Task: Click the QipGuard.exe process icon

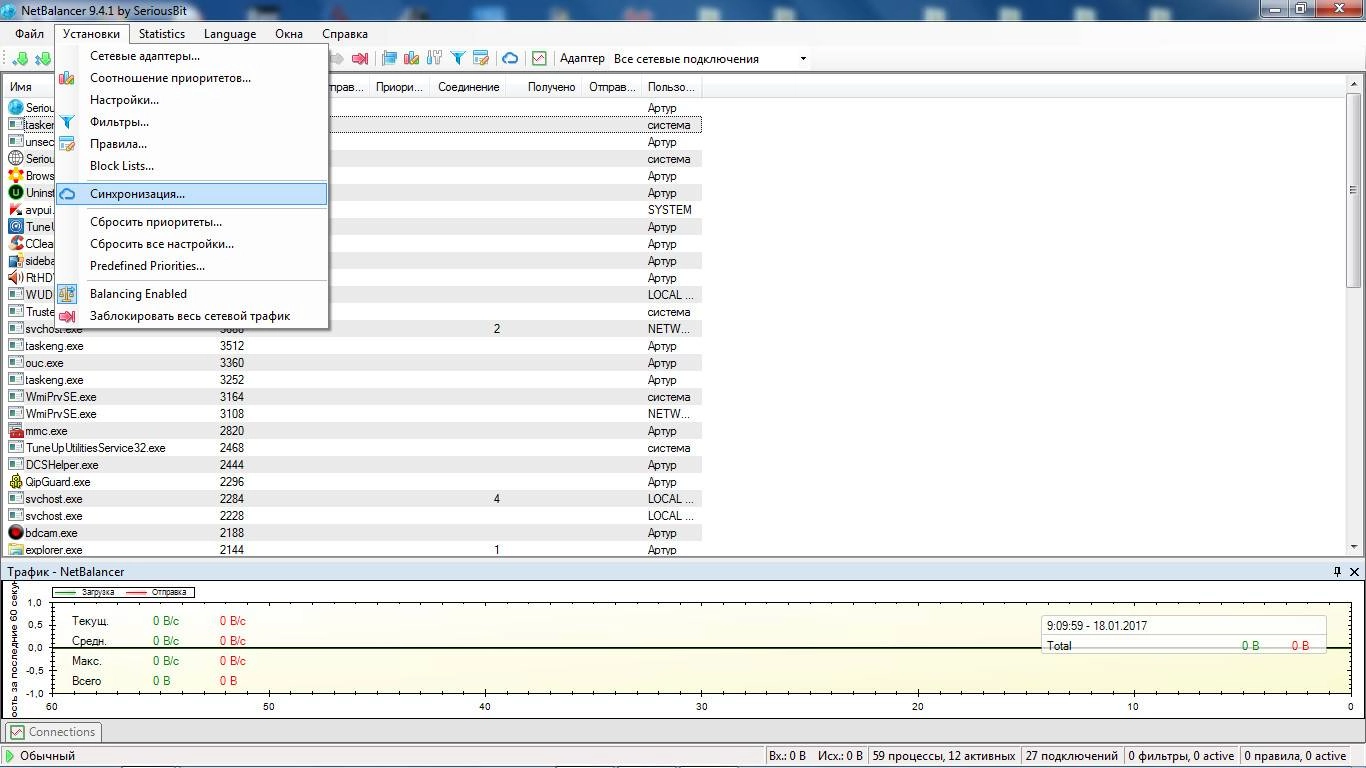Action: pos(16,482)
